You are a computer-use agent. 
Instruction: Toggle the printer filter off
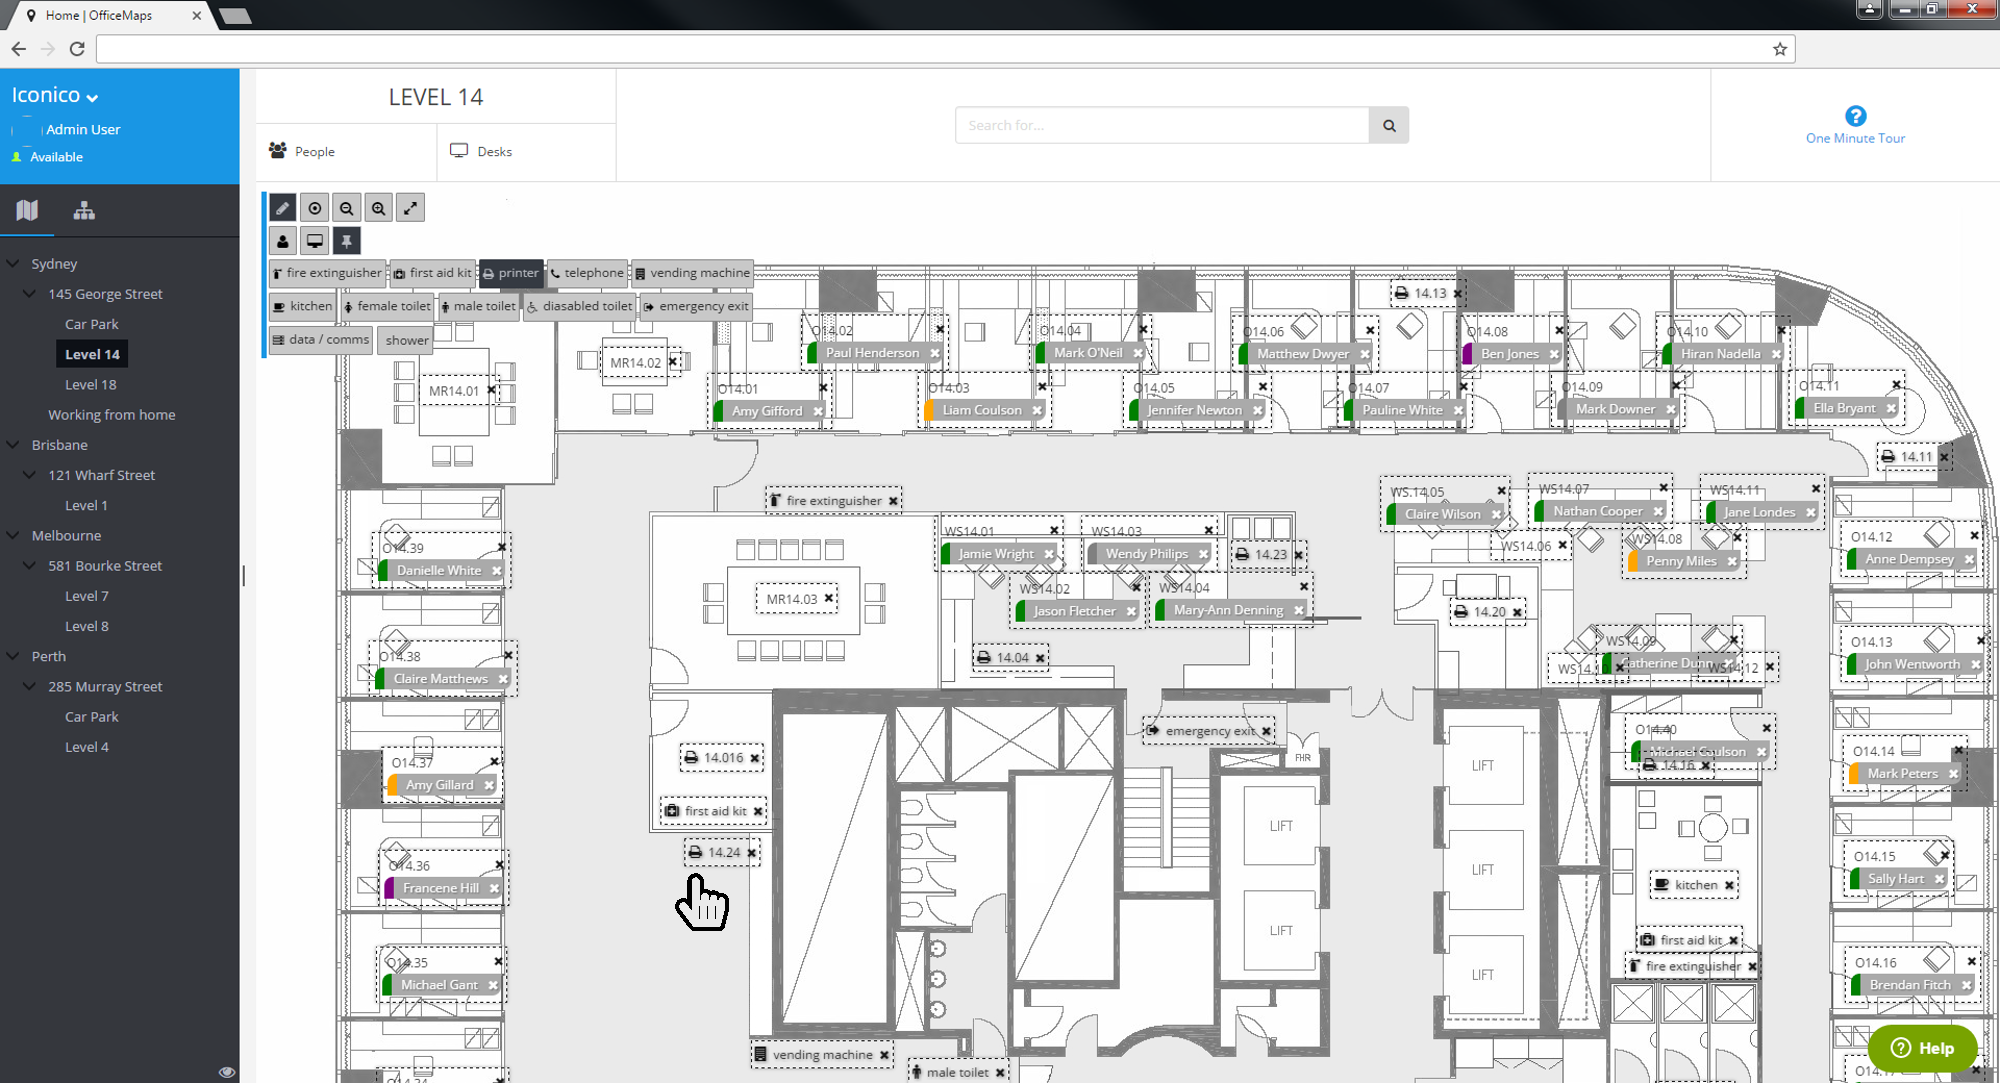(x=510, y=272)
